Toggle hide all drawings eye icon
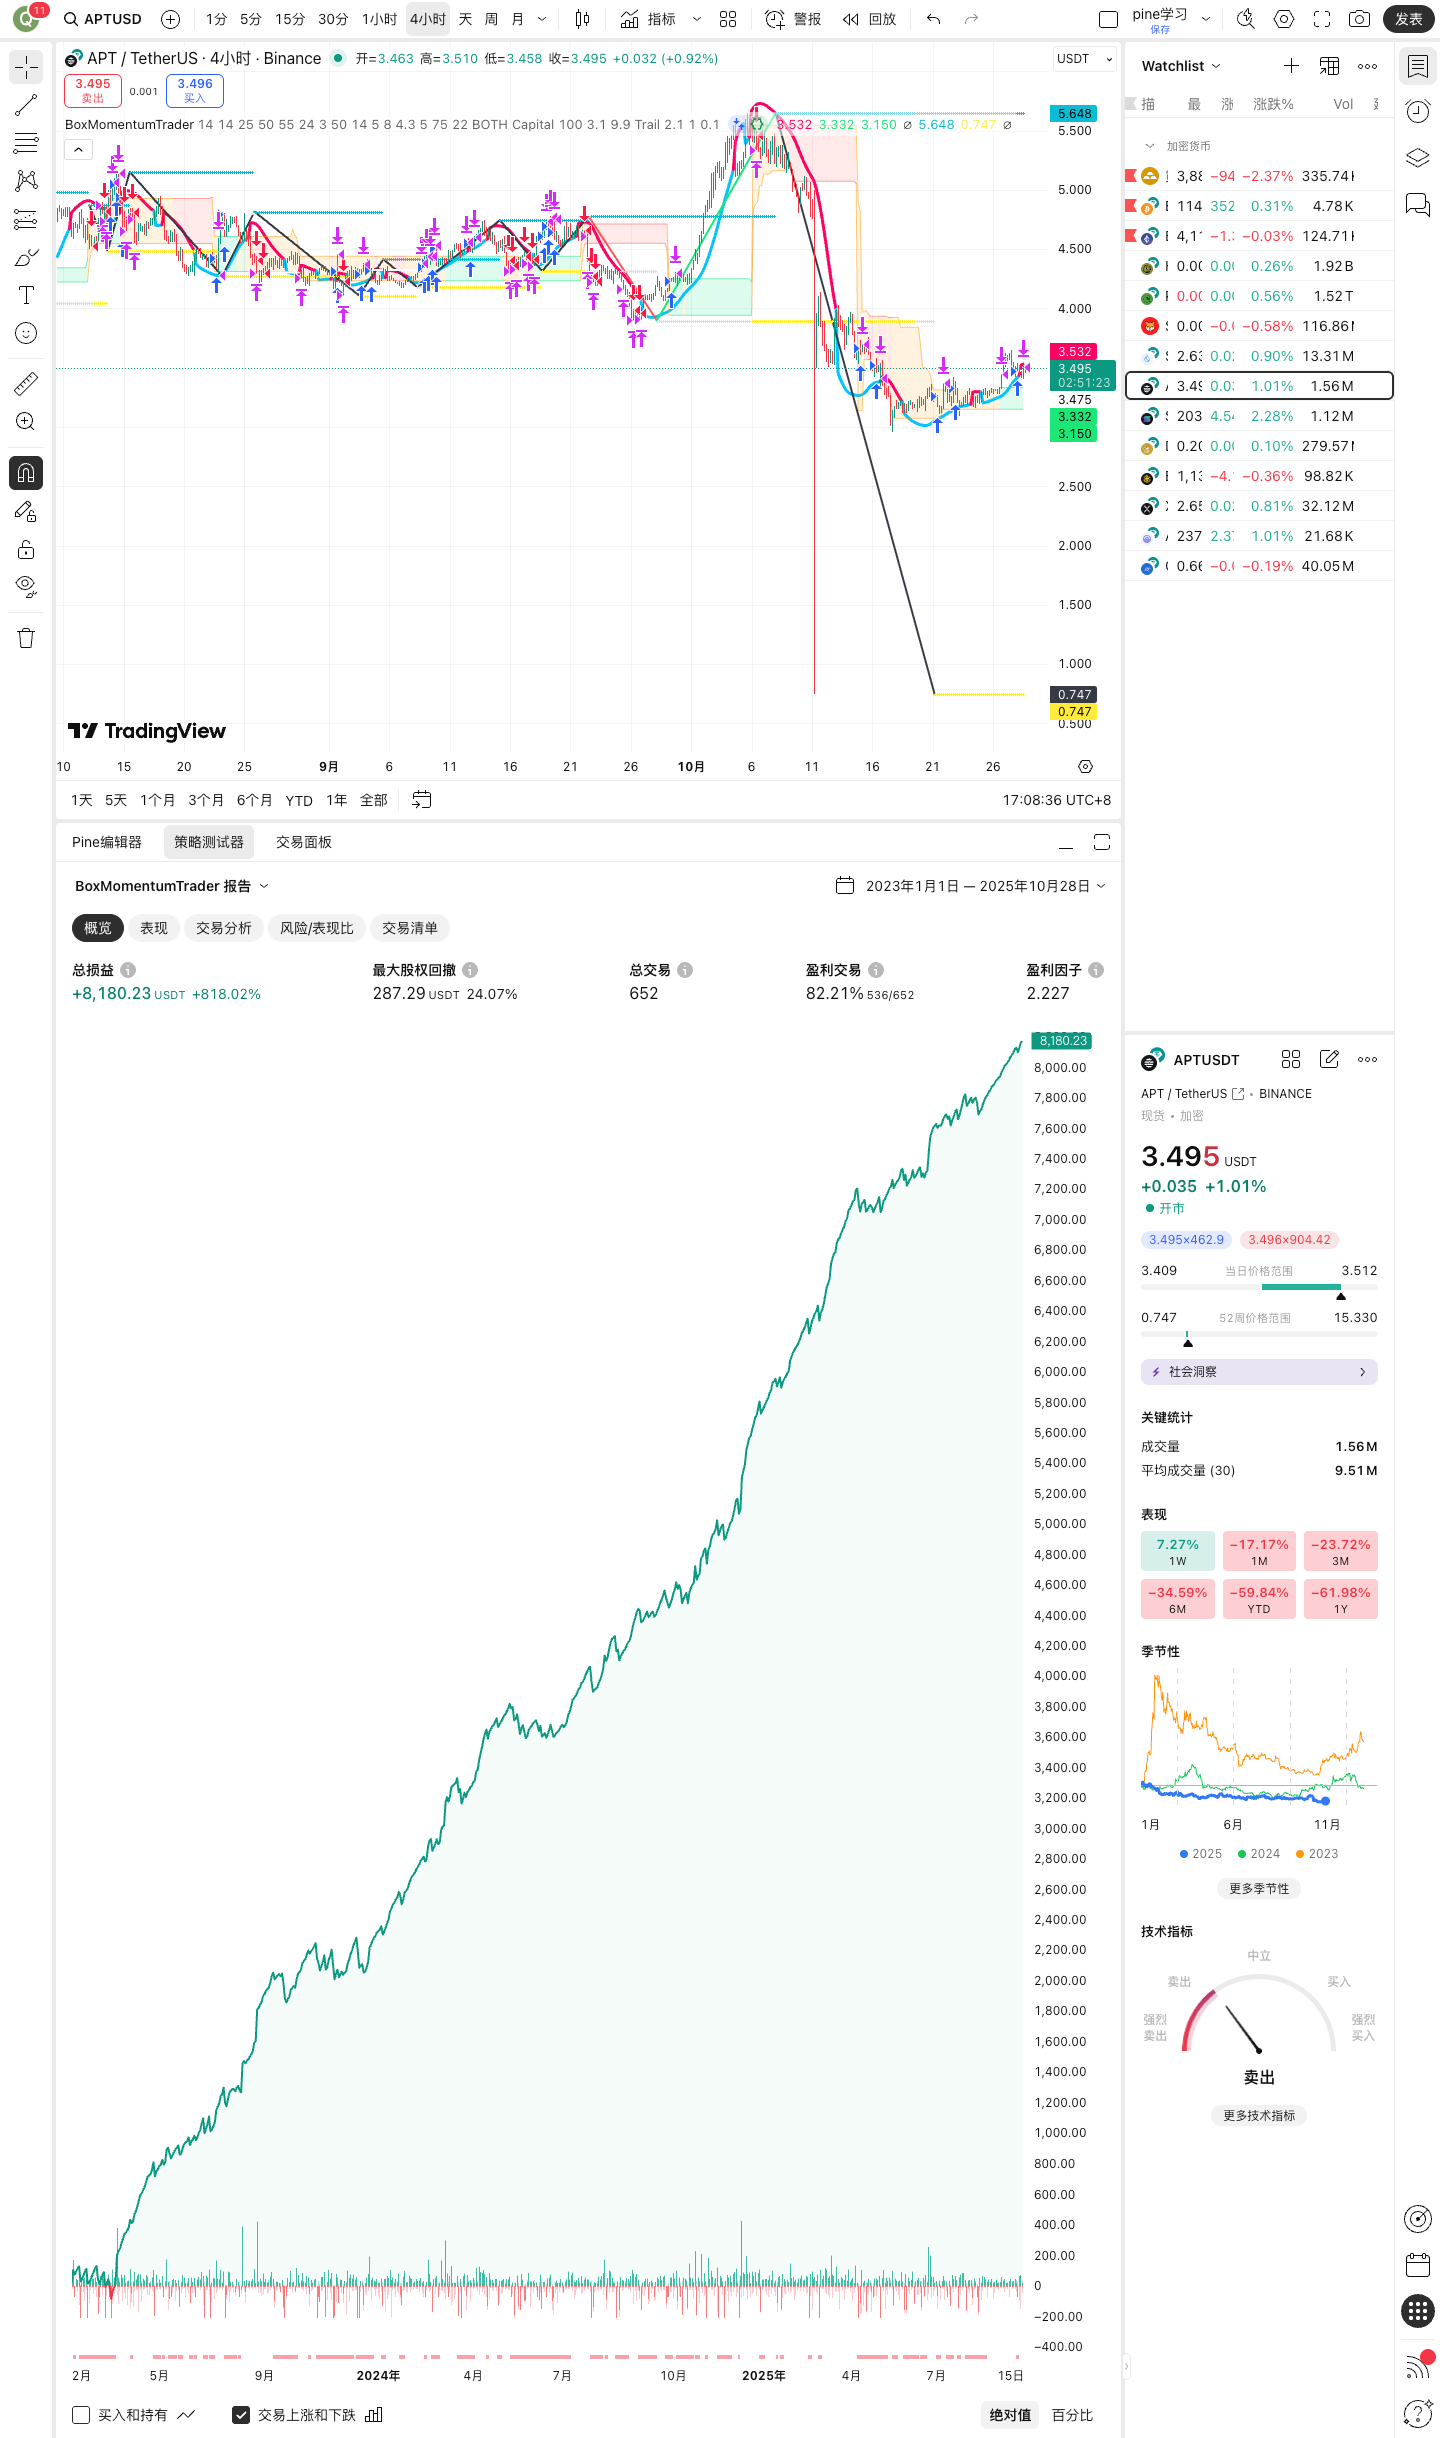The width and height of the screenshot is (1440, 2438). [26, 586]
